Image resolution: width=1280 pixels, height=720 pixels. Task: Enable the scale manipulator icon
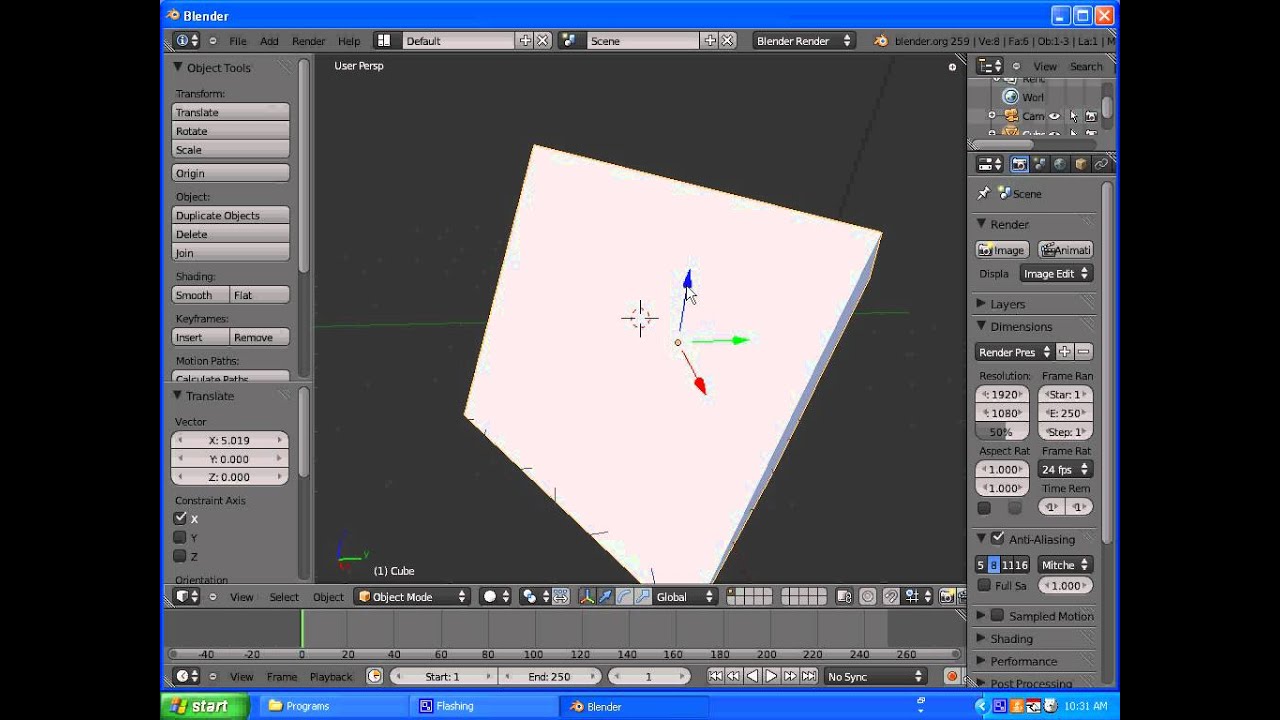point(642,596)
